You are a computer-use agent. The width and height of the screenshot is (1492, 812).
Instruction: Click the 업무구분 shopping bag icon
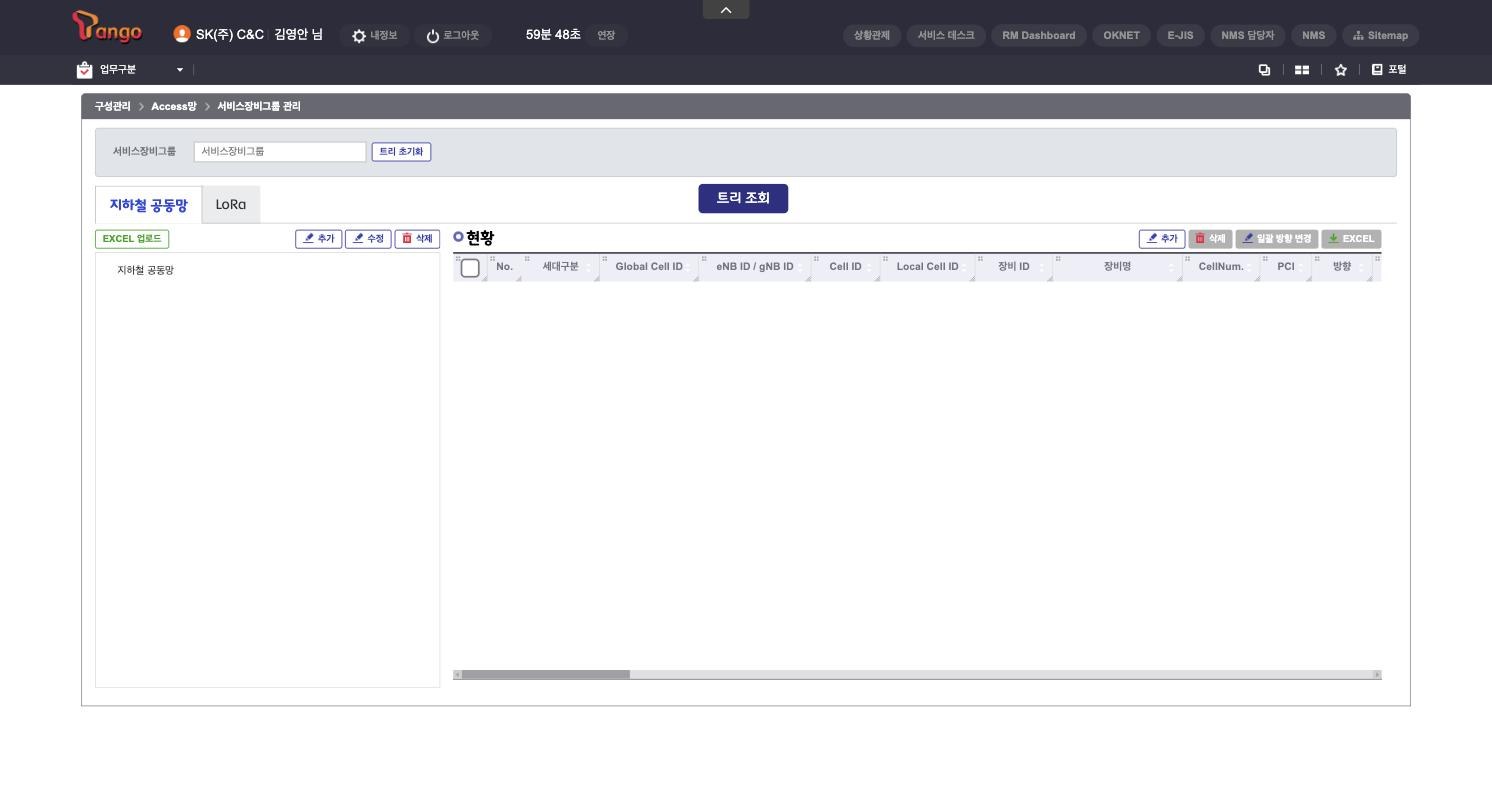tap(85, 70)
